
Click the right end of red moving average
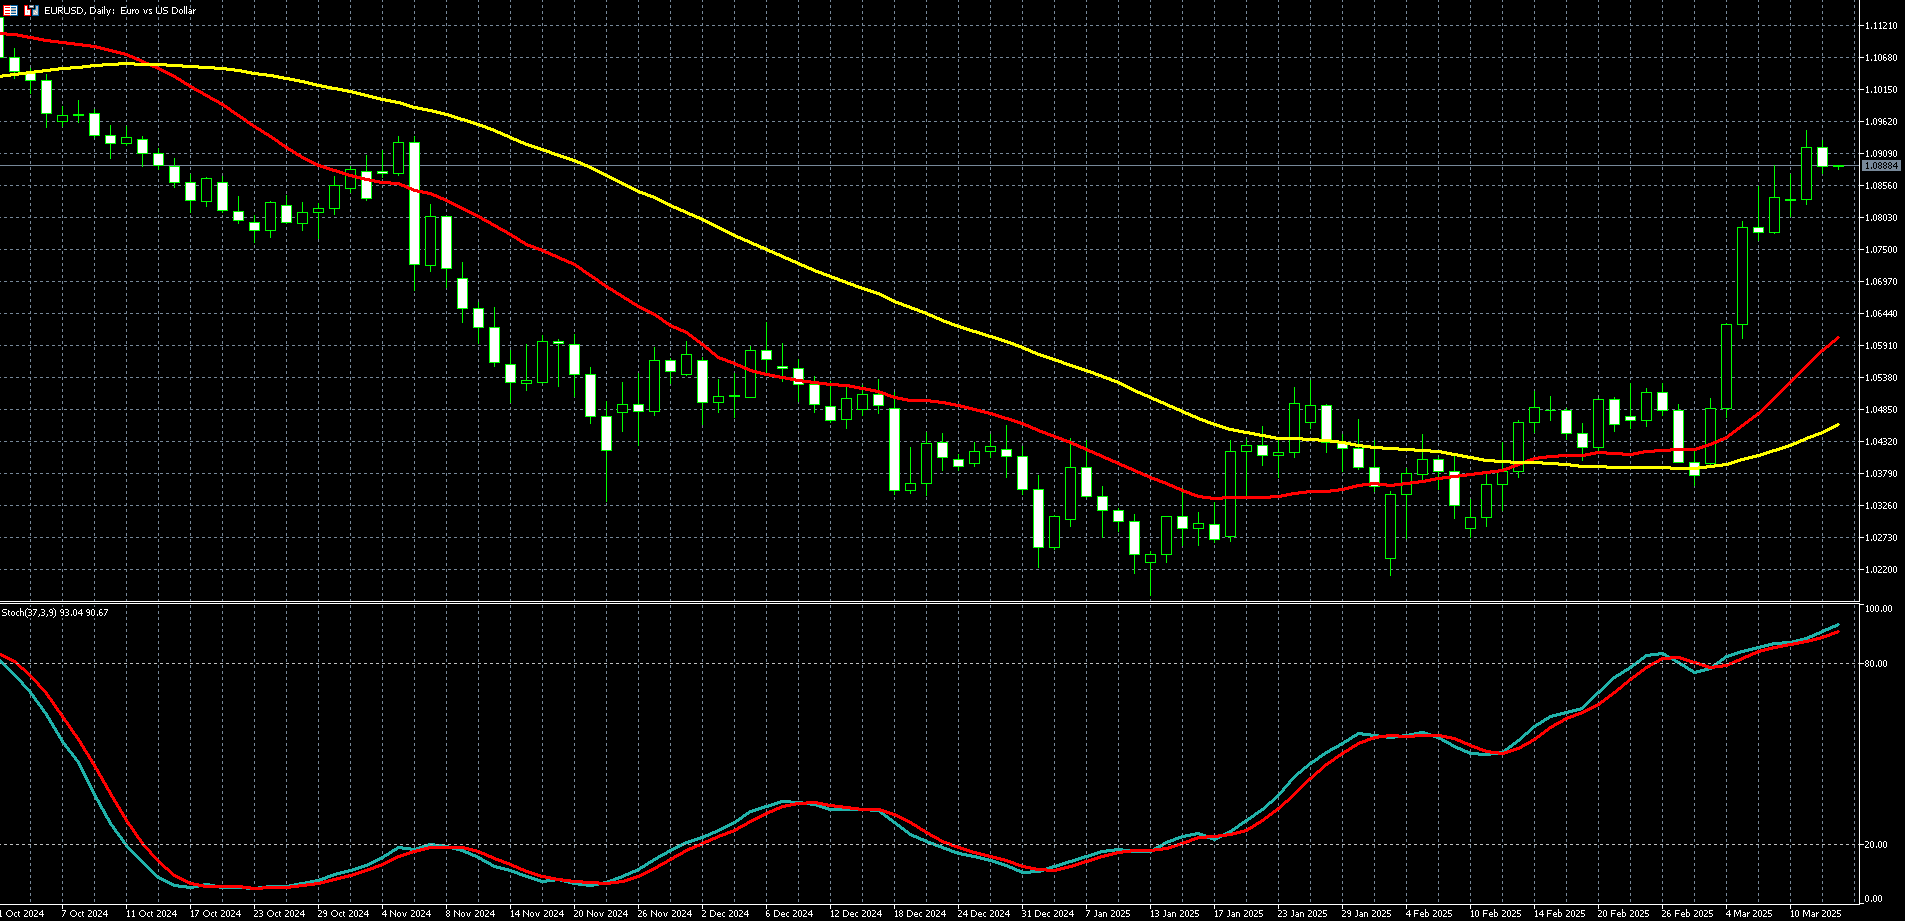1837,340
